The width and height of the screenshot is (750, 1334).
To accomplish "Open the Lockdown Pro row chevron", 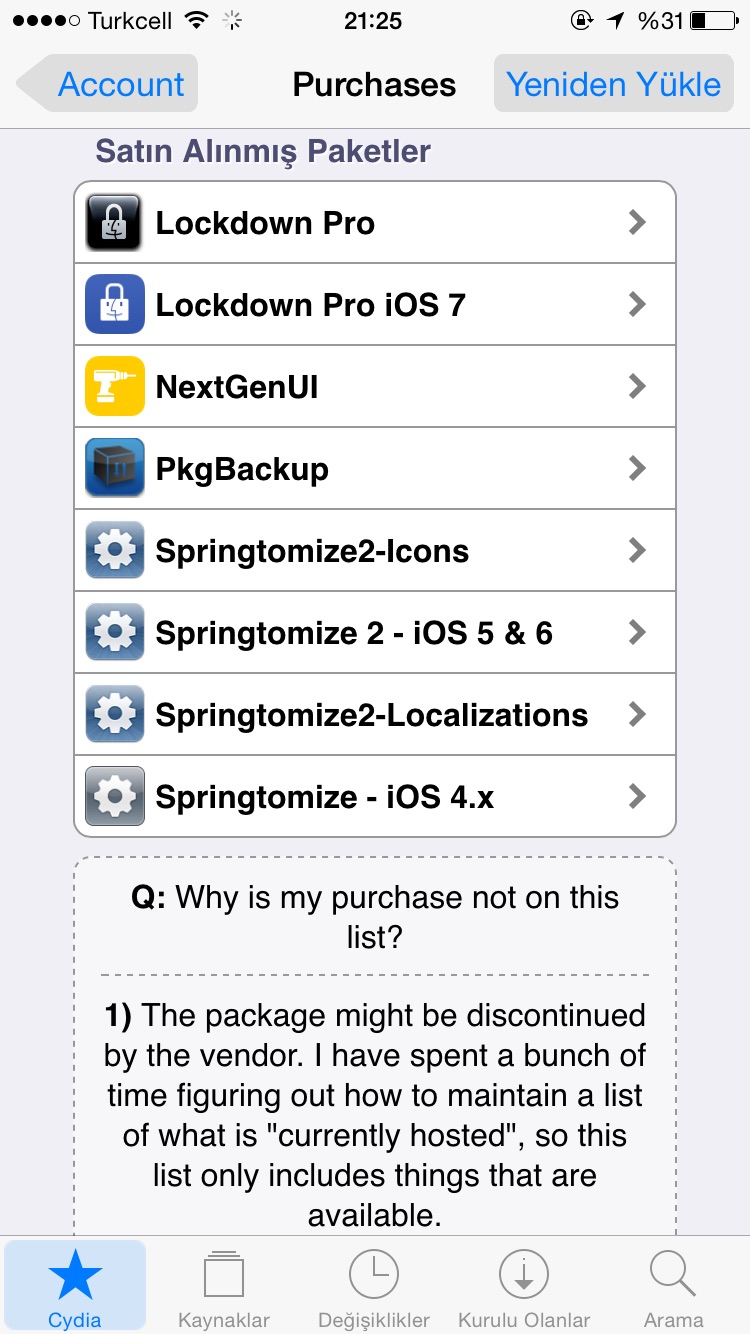I will (x=637, y=222).
